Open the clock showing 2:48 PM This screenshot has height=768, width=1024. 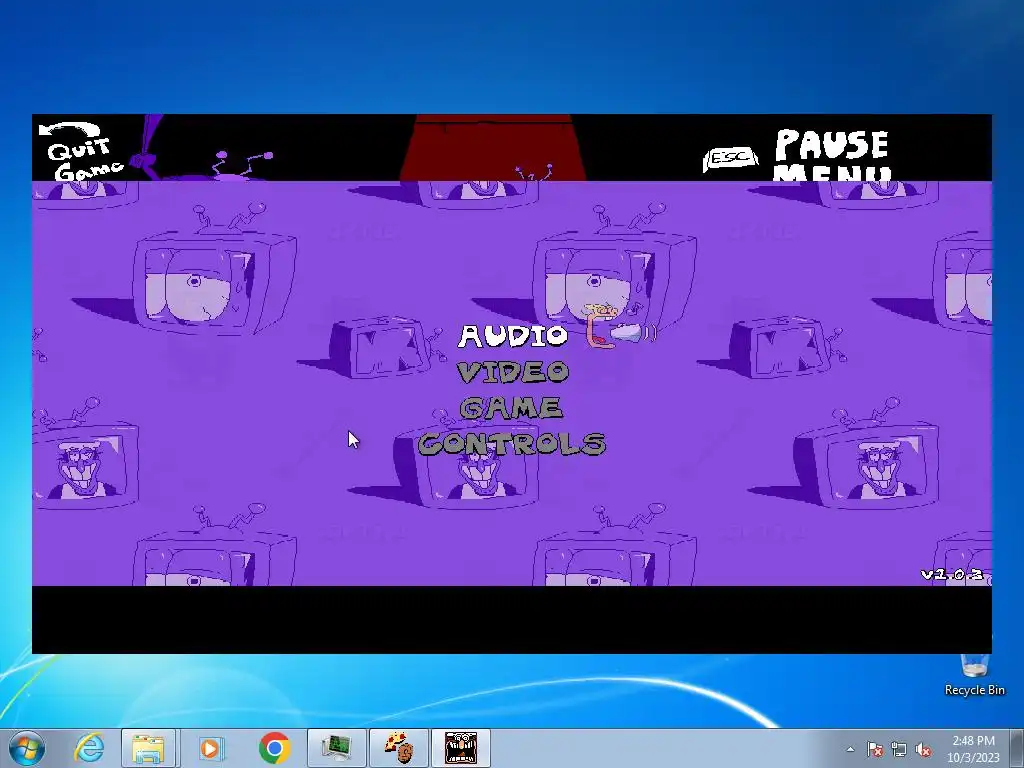coord(974,749)
